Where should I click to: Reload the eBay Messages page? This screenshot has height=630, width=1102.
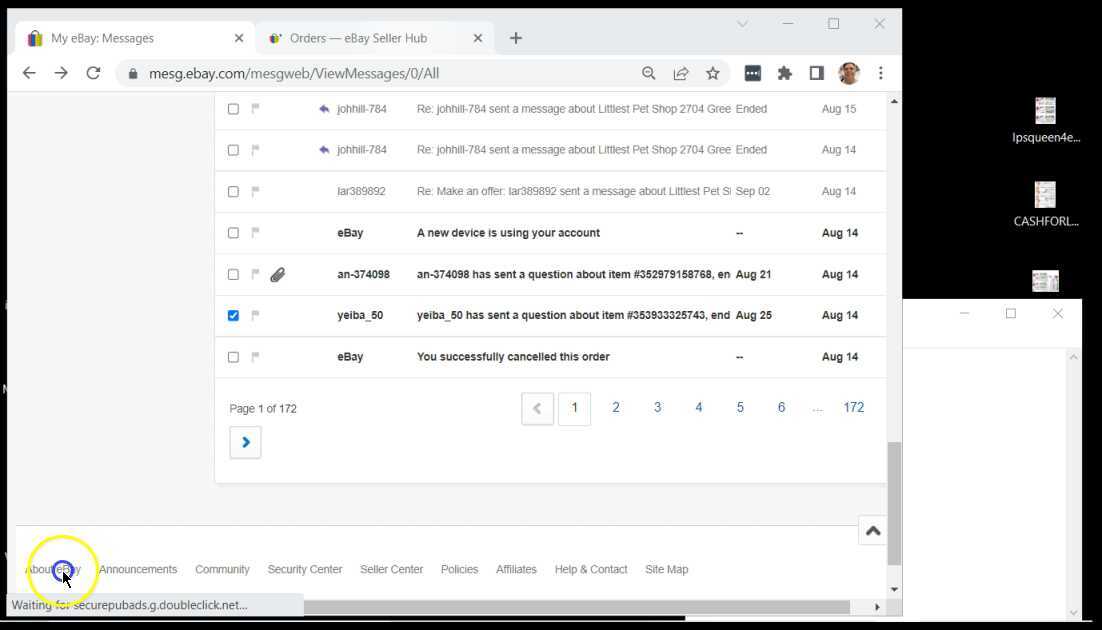(93, 72)
